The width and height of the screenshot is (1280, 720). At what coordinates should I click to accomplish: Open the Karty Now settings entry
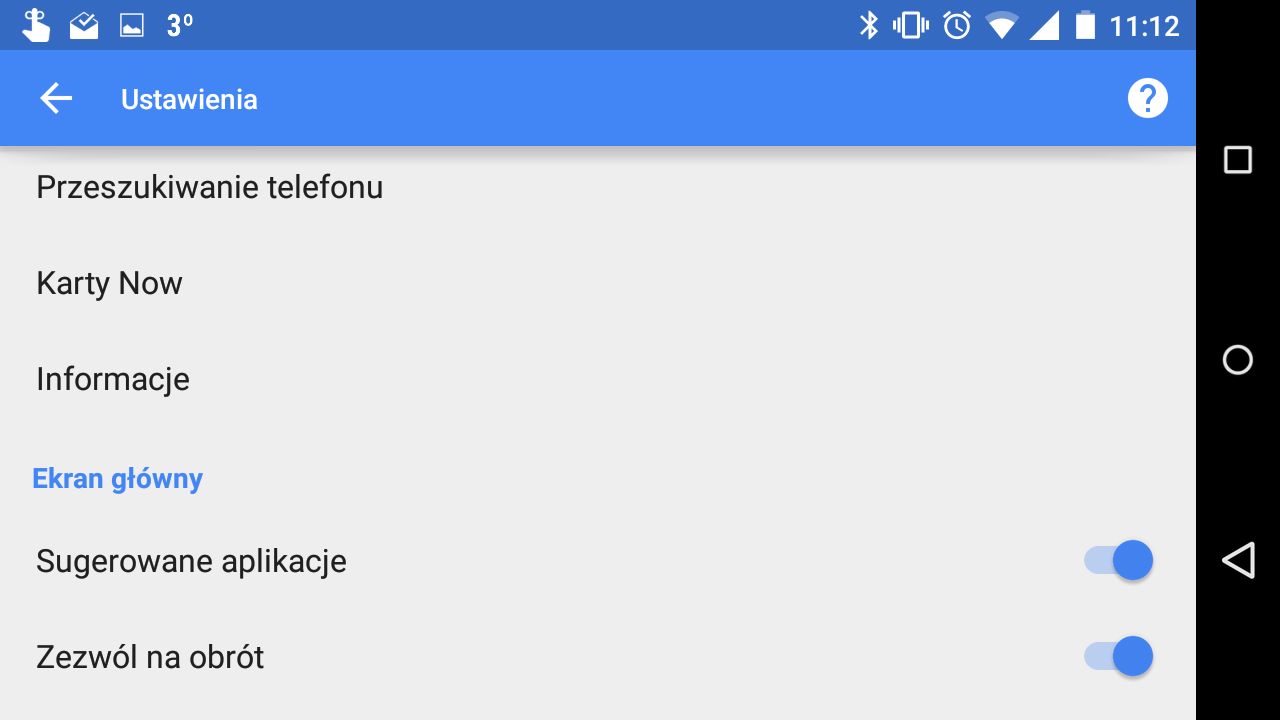110,283
